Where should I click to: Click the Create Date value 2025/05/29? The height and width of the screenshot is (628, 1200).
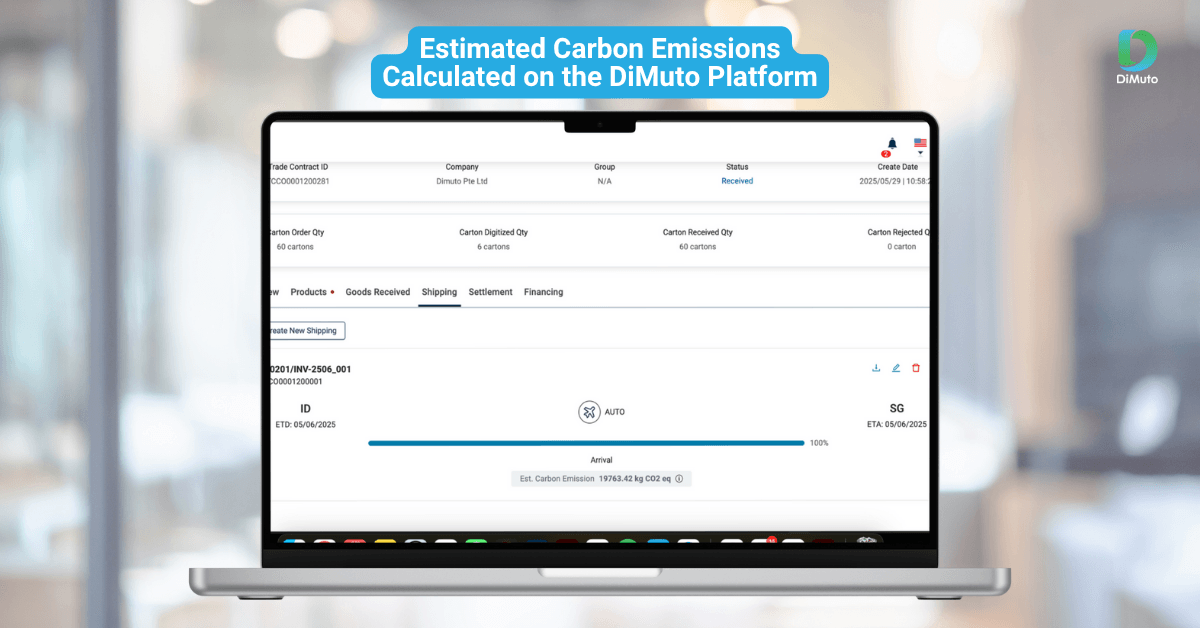tap(895, 181)
